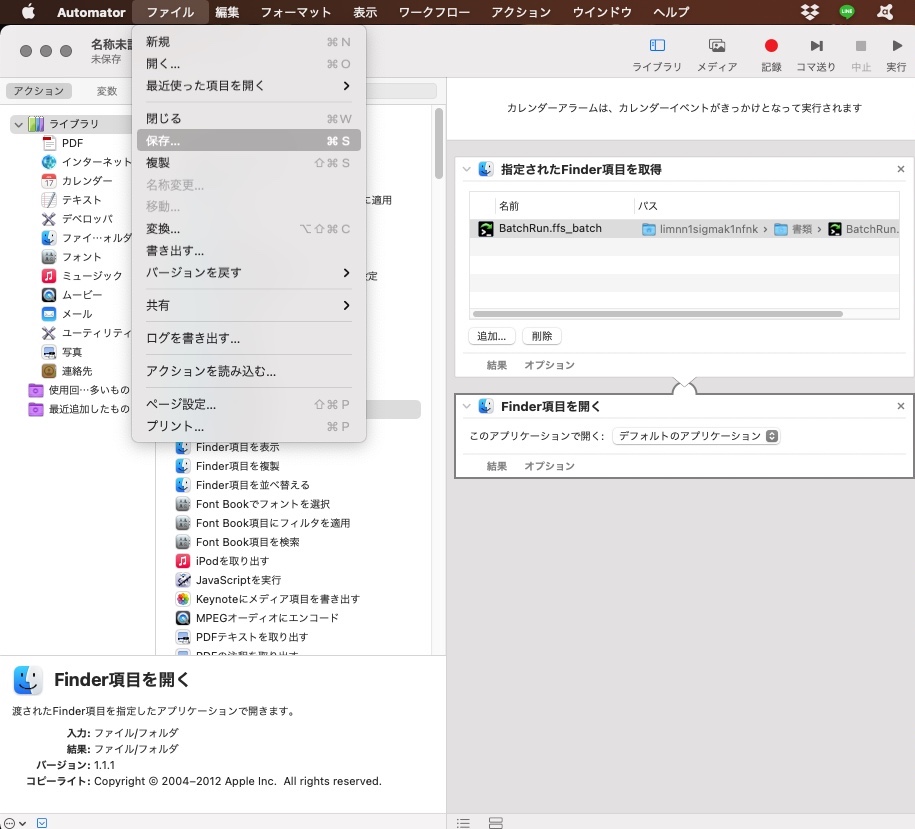Open the デフォルトのアプリケーション popup menu
915x829 pixels.
(x=696, y=436)
